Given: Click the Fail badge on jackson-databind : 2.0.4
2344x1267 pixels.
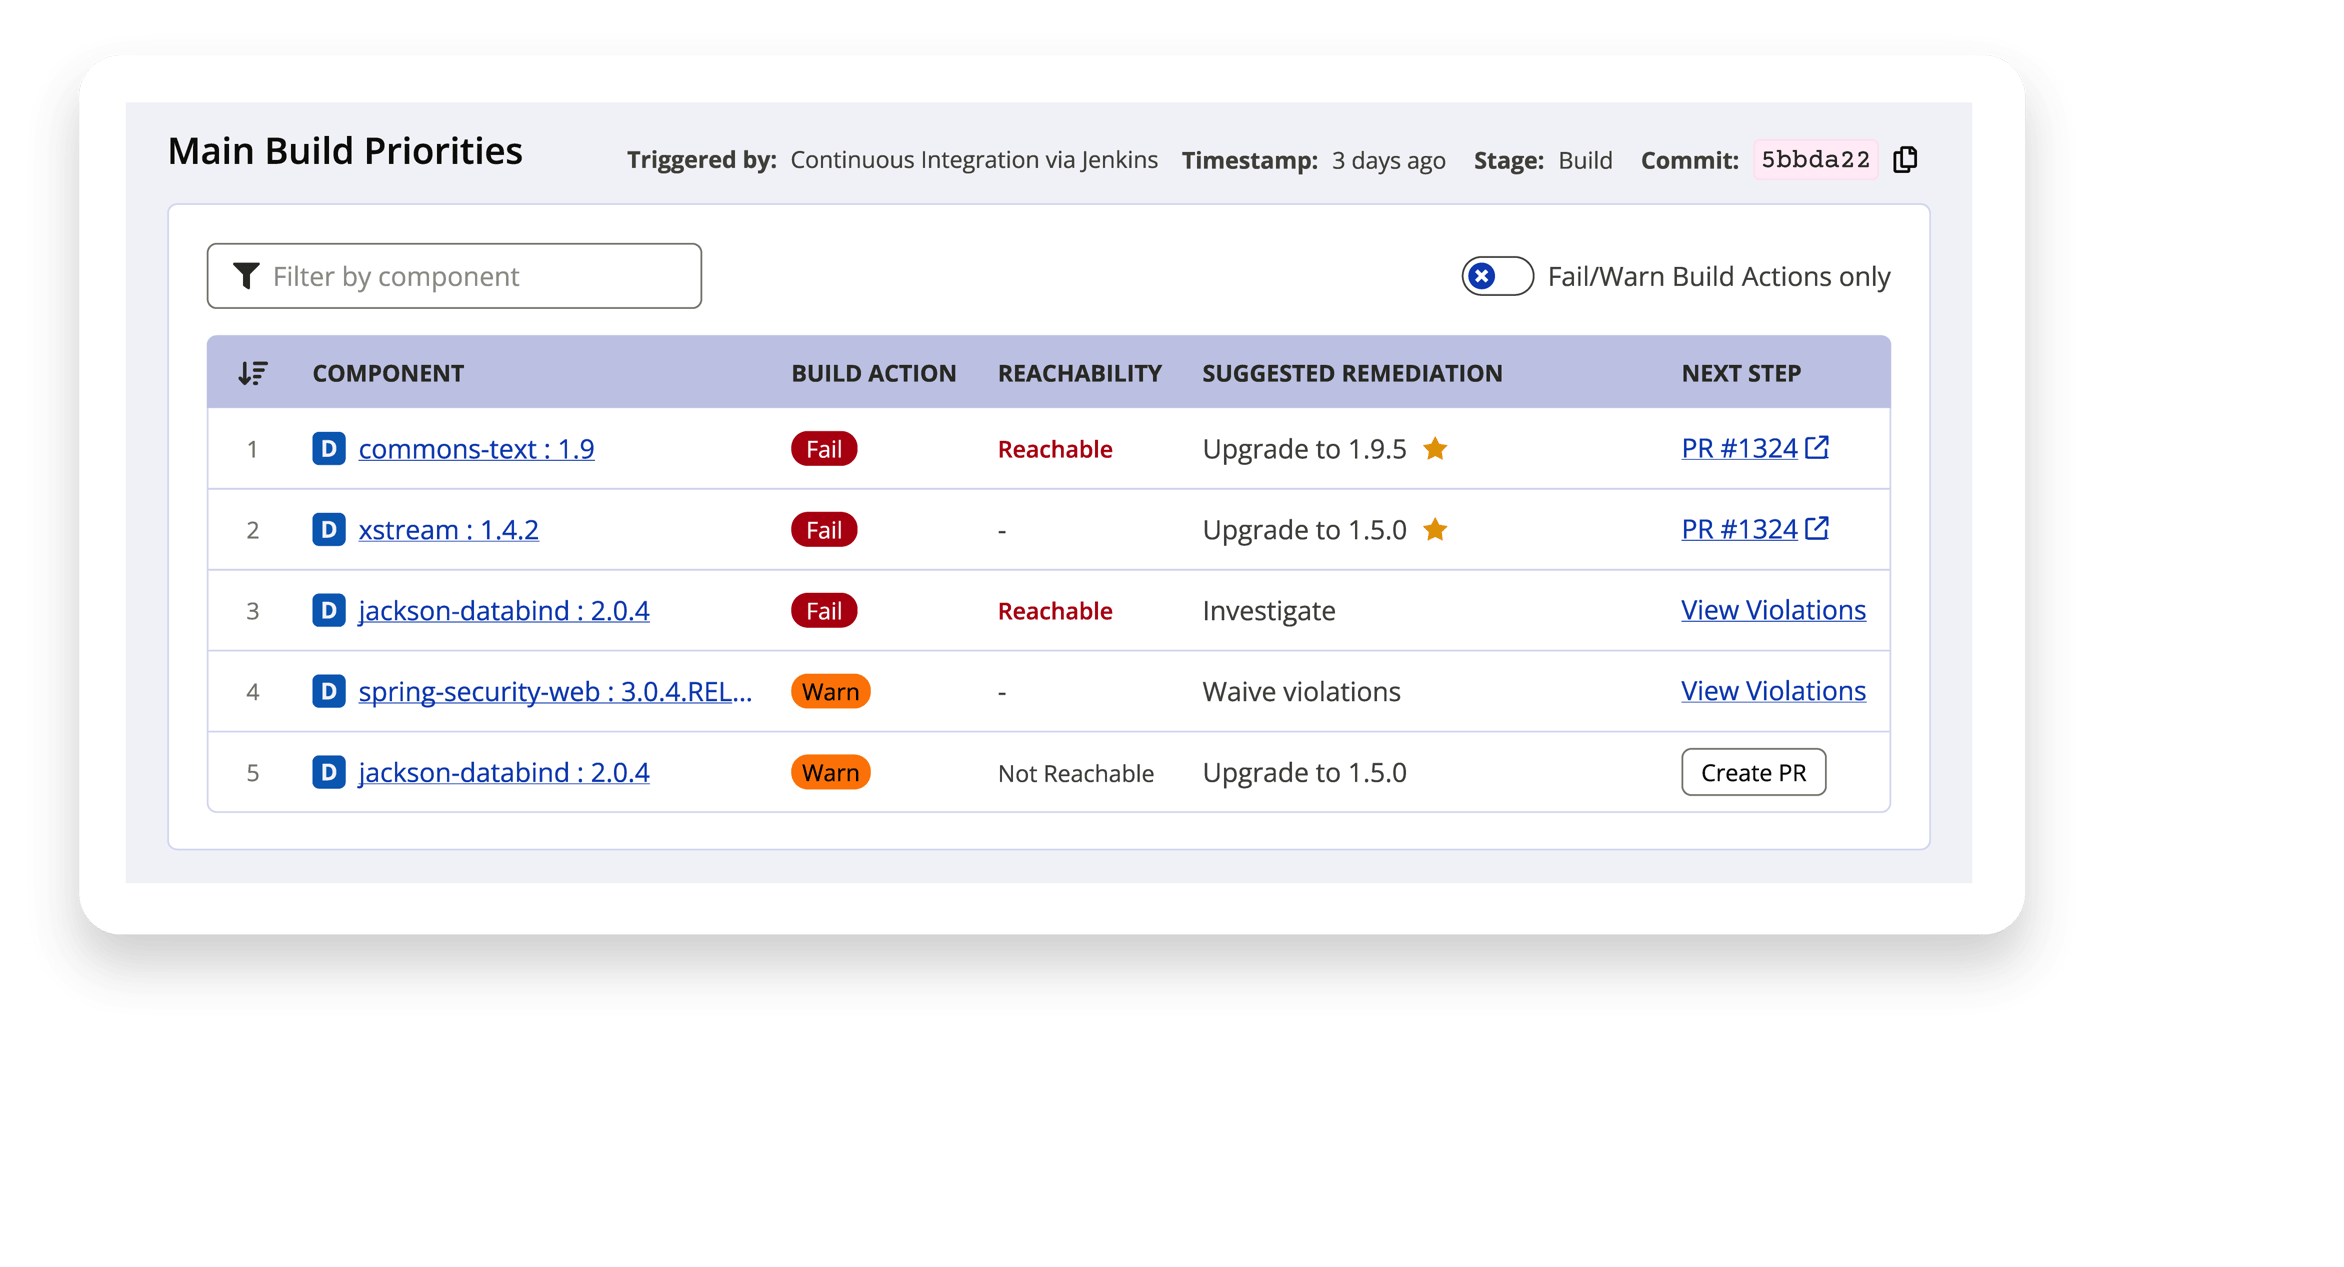Looking at the screenshot, I should click(822, 610).
